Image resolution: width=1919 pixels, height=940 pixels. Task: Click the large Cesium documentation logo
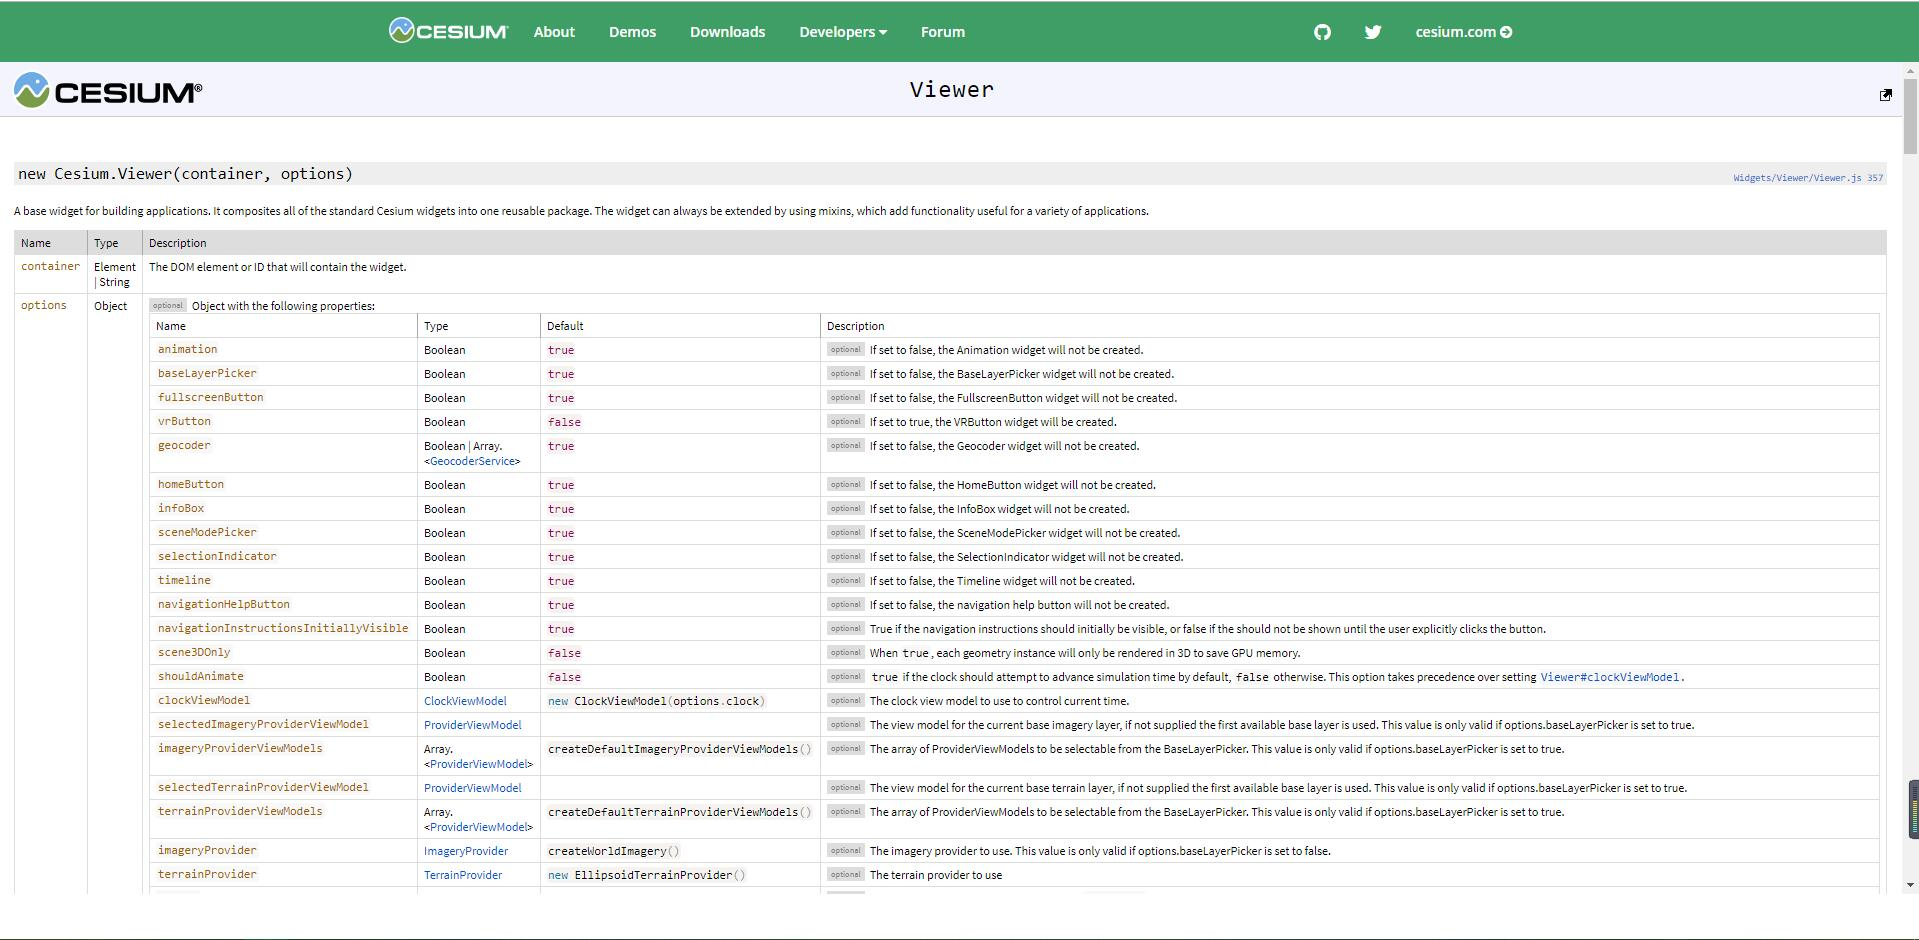click(108, 91)
